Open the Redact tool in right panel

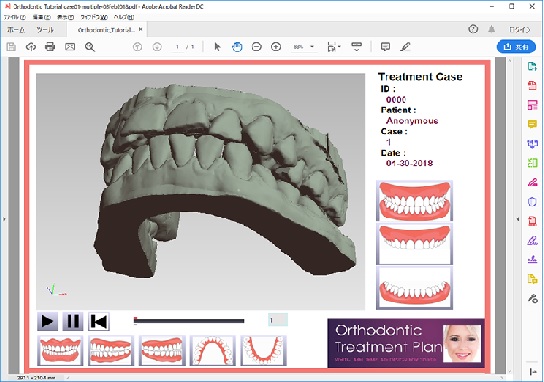click(x=532, y=182)
